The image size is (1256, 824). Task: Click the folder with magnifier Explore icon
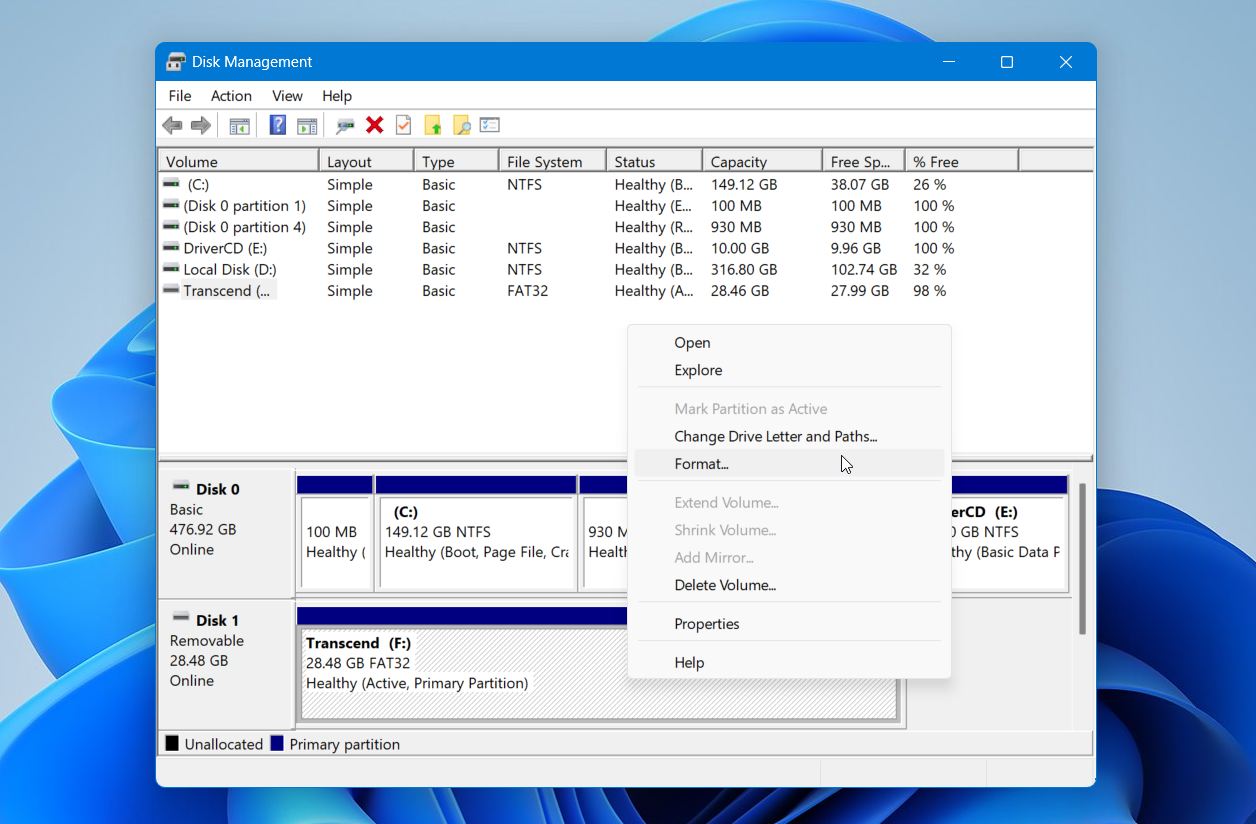tap(461, 125)
